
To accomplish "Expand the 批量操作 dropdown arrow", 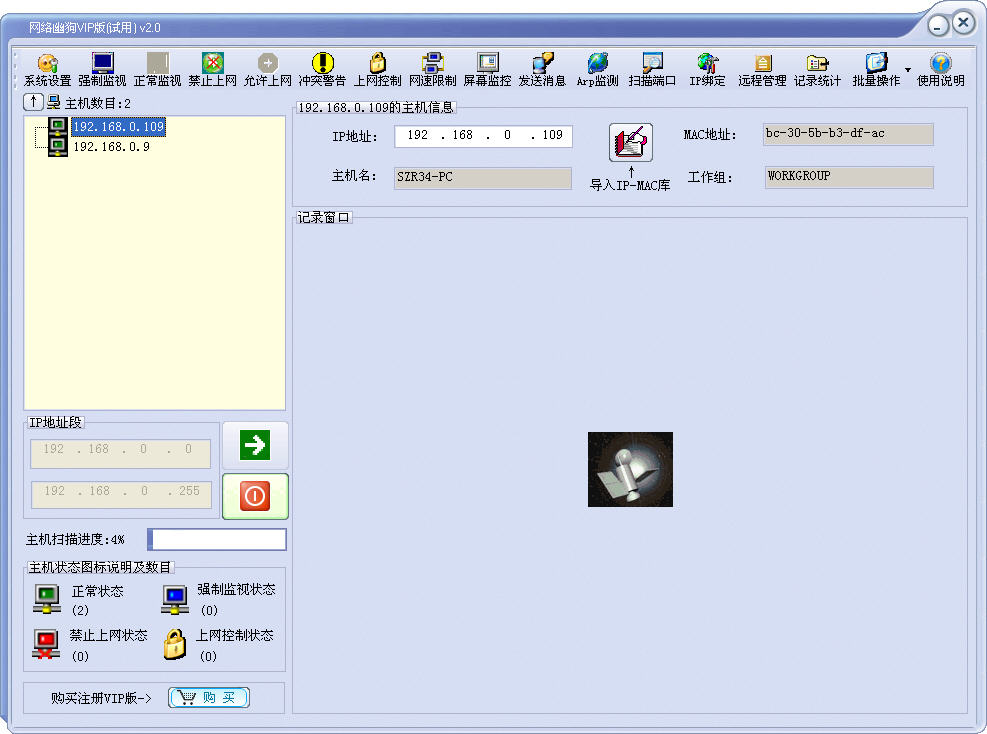I will pyautogui.click(x=908, y=70).
